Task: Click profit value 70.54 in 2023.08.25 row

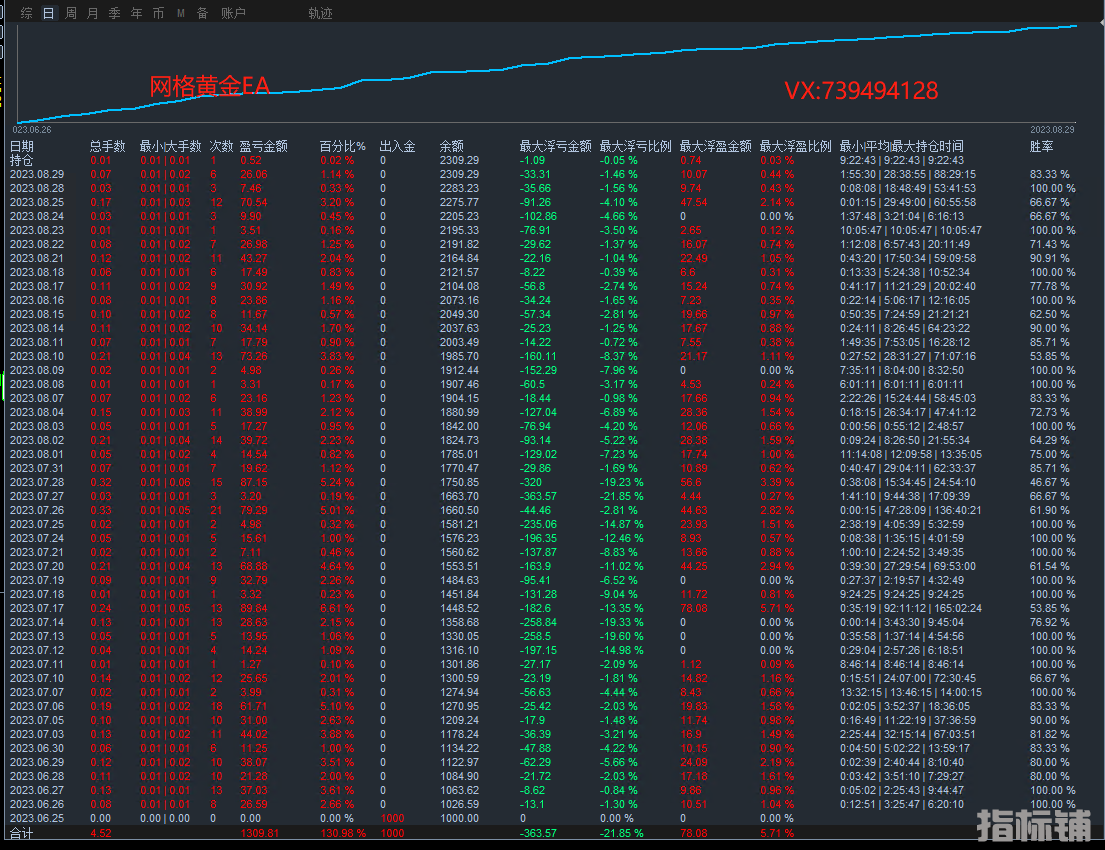Action: 254,202
